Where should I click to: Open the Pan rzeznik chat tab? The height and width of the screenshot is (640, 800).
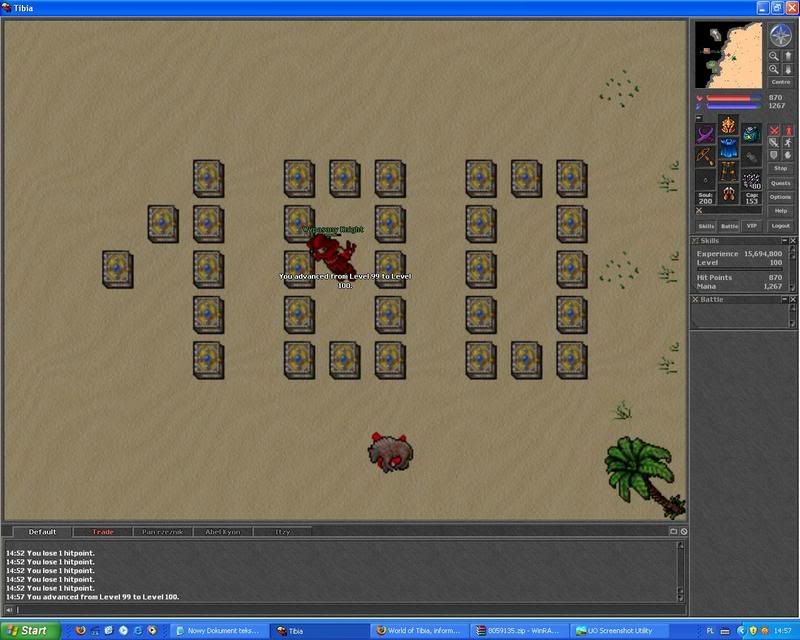click(162, 532)
